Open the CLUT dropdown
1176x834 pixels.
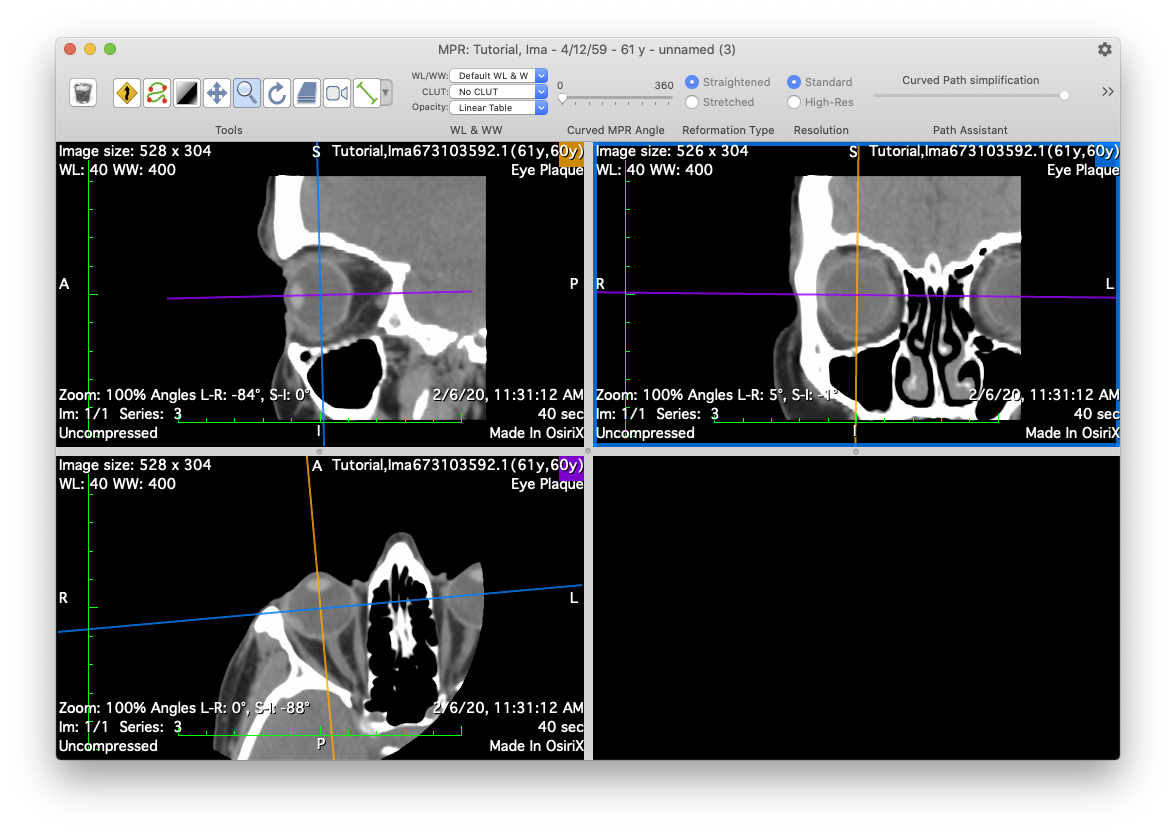tap(498, 91)
